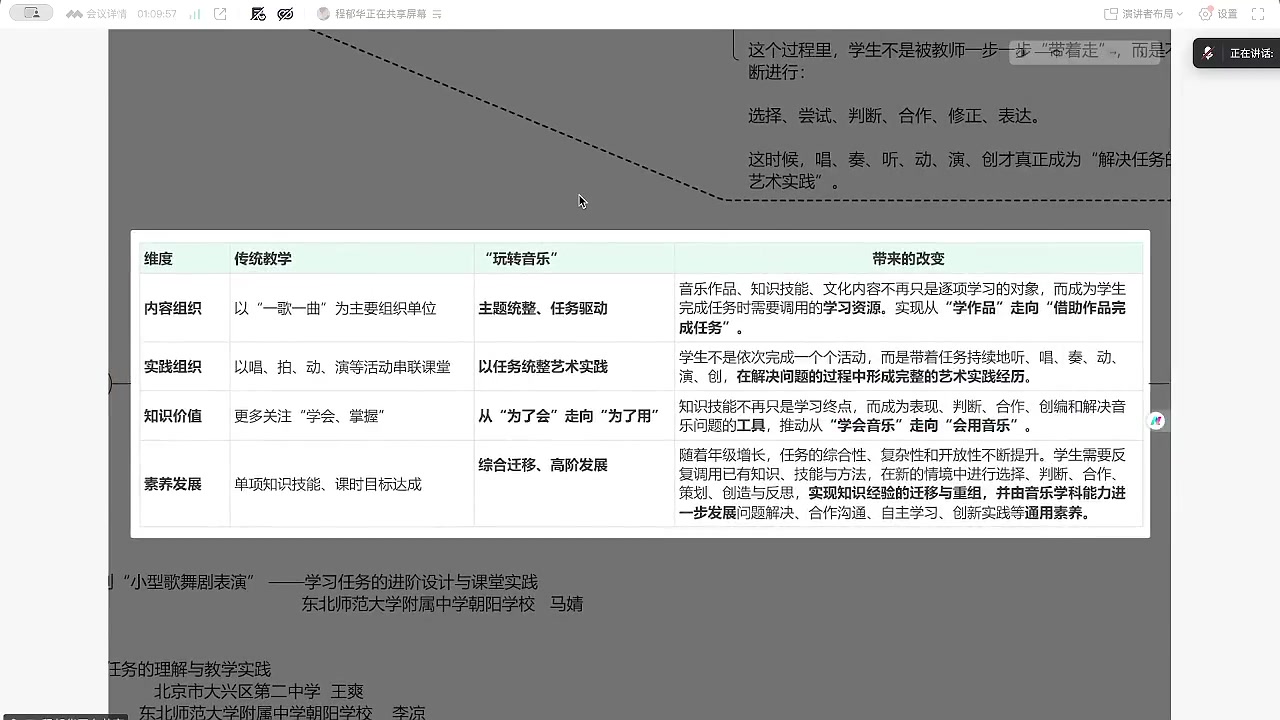Click the cell 综合迁移、高阶发展

(574, 483)
